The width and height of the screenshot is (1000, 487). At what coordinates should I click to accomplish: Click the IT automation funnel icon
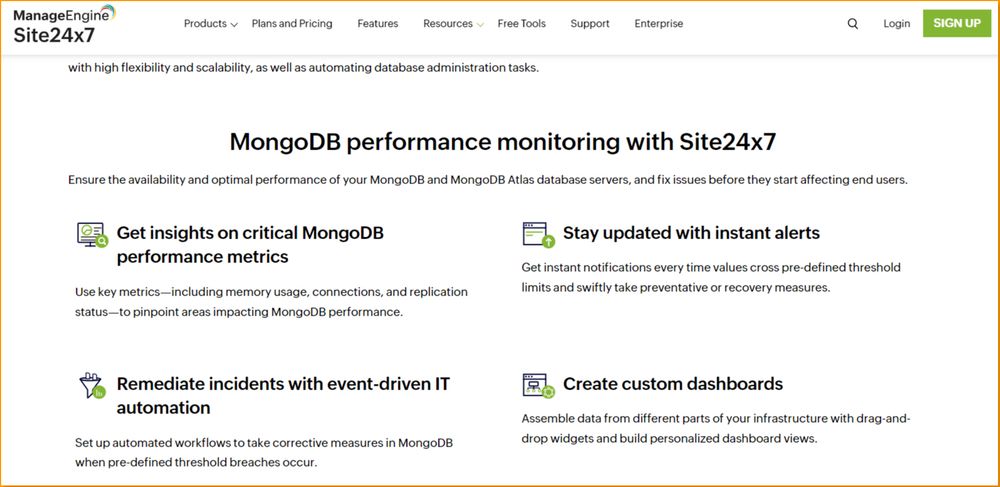[92, 386]
